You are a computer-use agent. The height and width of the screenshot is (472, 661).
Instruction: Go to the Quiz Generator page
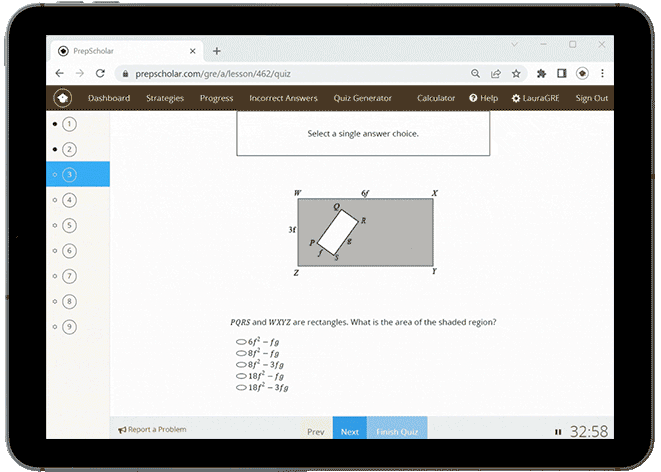click(x=363, y=98)
